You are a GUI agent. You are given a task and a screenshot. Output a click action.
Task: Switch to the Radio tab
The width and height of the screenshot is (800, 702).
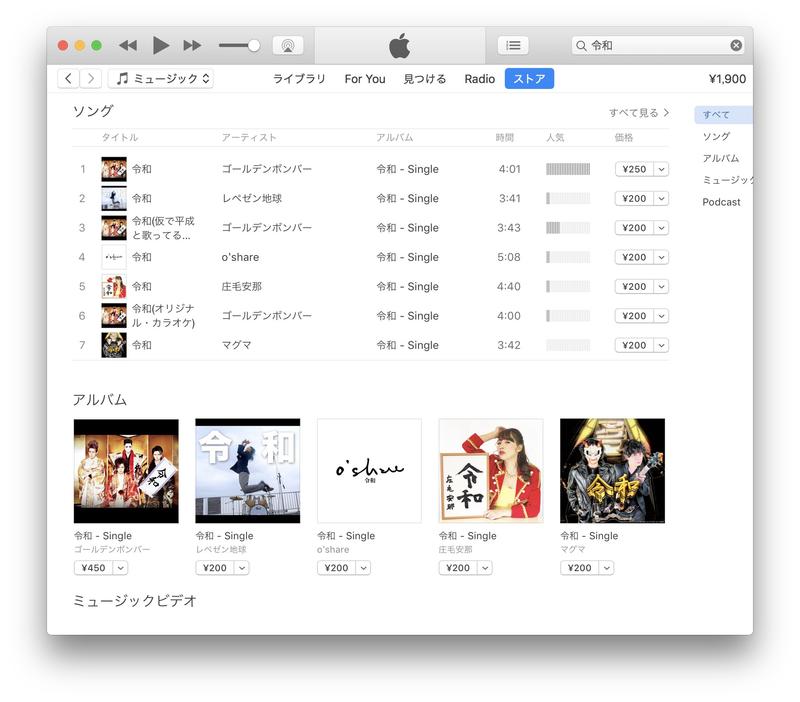(x=480, y=79)
